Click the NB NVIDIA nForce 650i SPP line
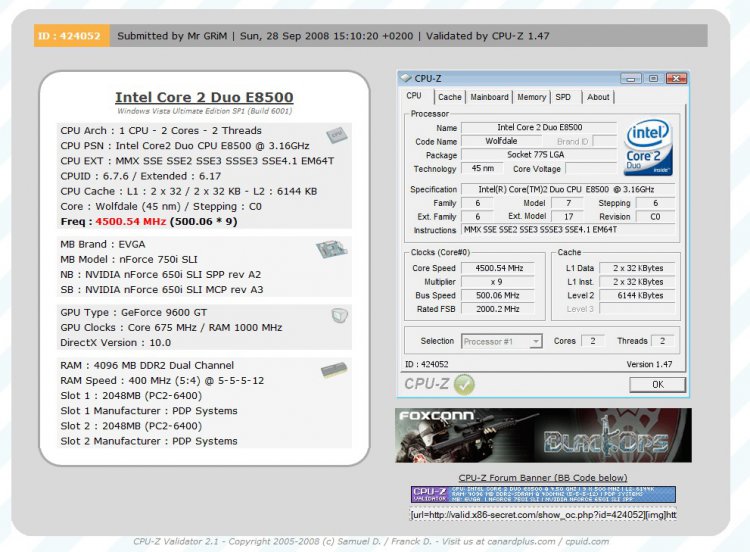 161,275
